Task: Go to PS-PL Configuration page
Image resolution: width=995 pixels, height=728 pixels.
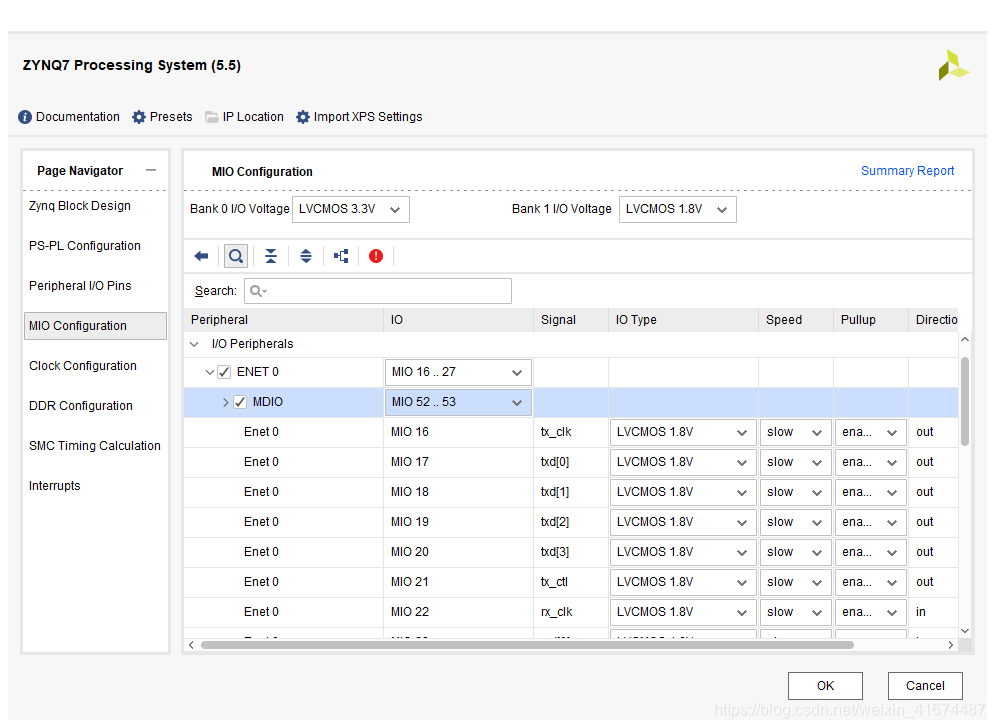Action: tap(85, 246)
